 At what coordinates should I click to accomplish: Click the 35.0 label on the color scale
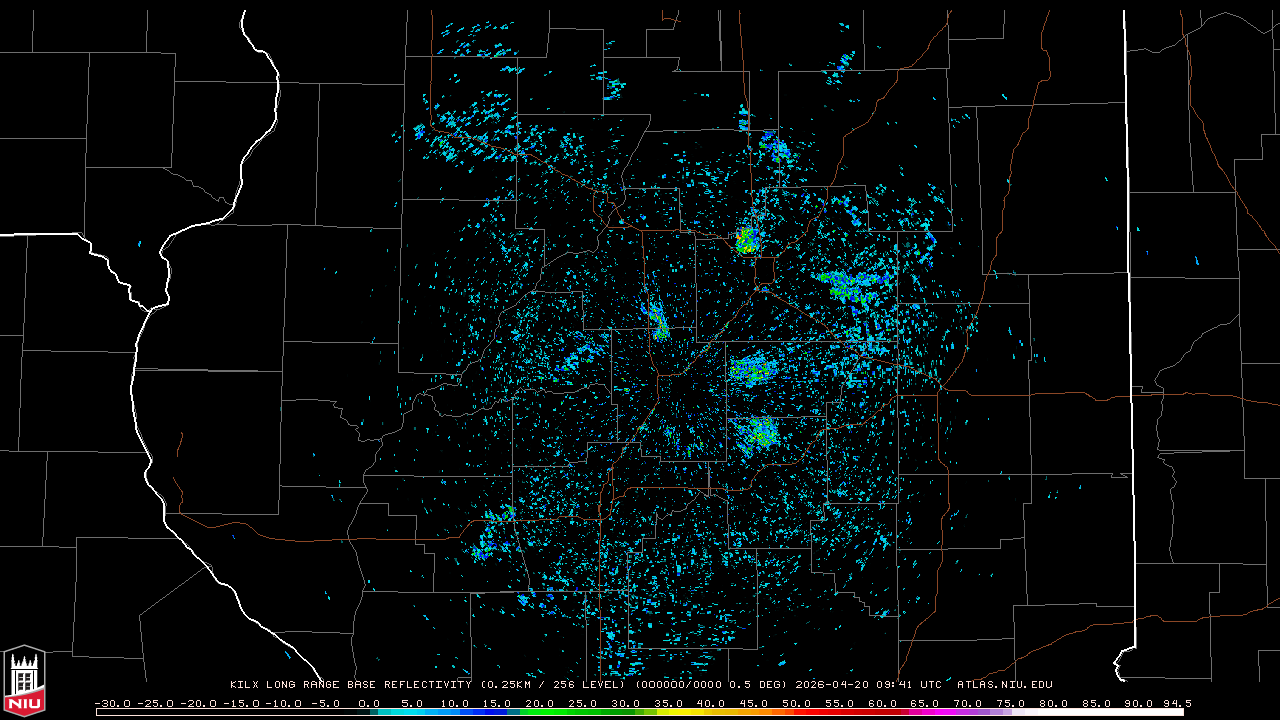(669, 703)
